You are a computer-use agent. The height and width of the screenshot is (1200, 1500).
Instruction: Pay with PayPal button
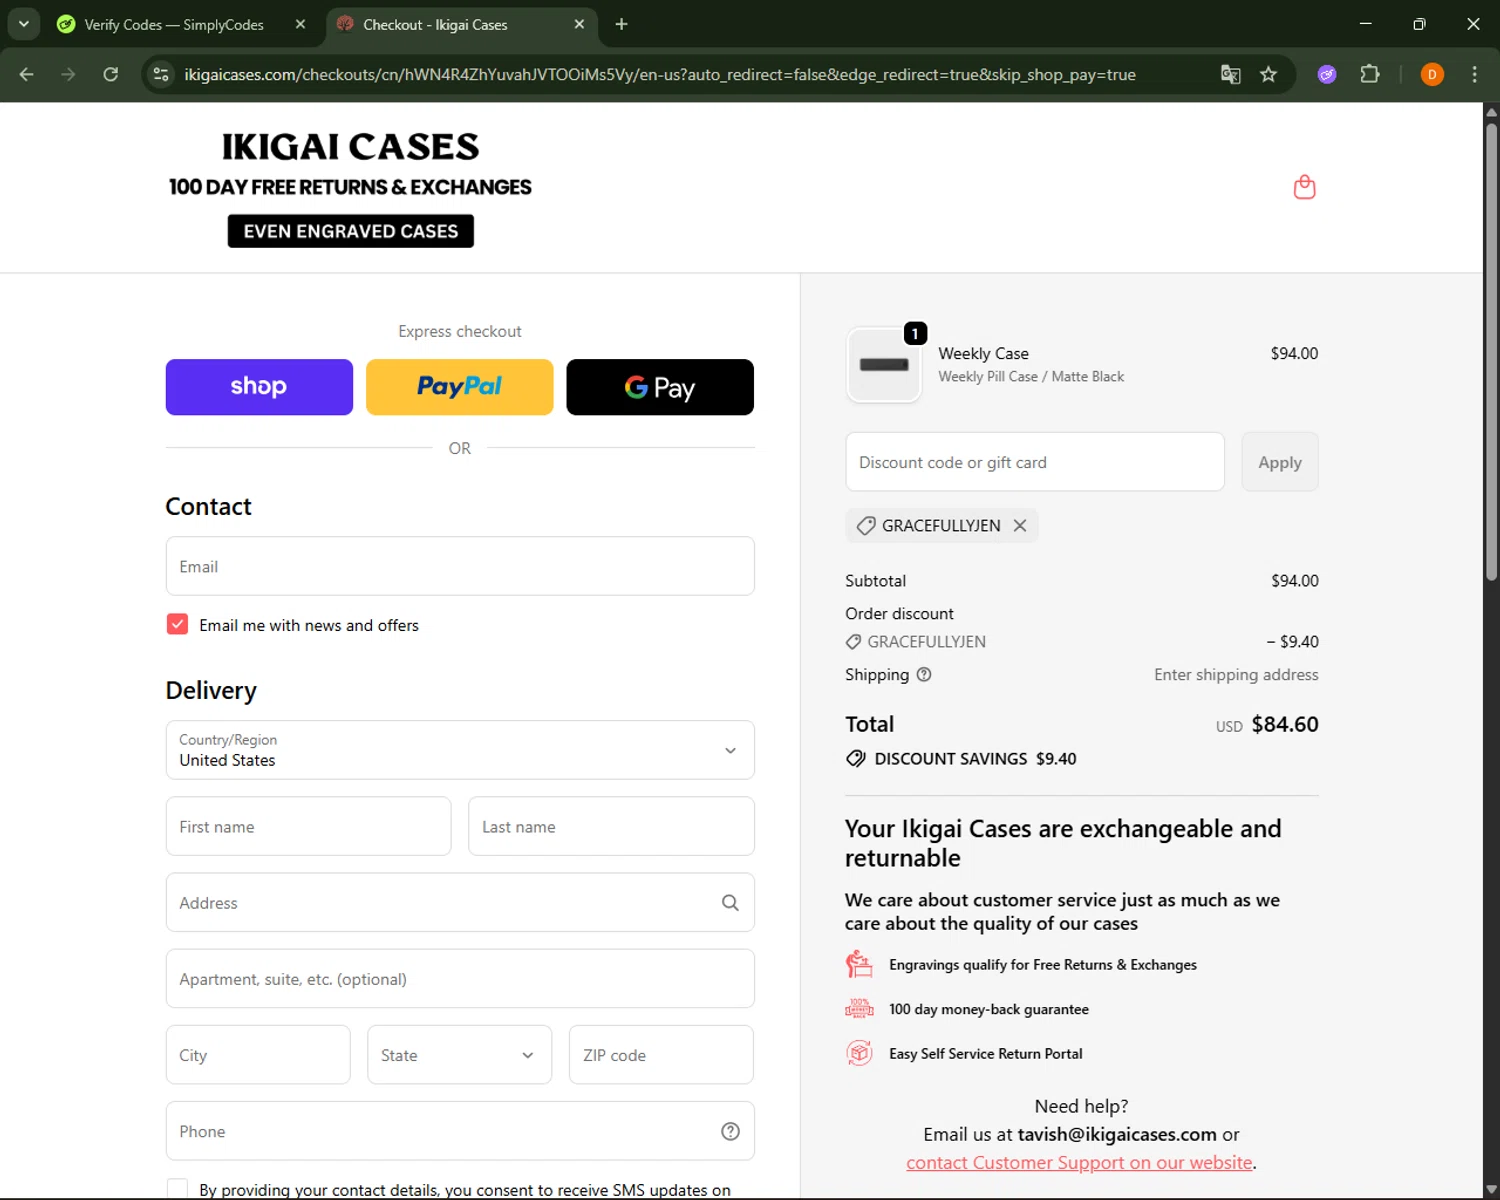(x=460, y=387)
